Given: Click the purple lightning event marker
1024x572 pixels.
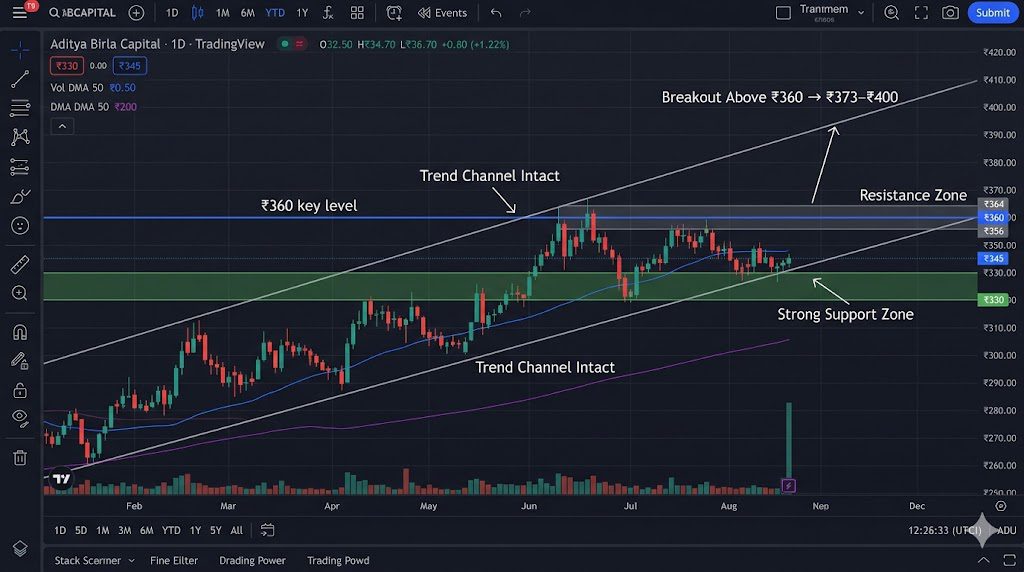Looking at the screenshot, I should (x=788, y=485).
